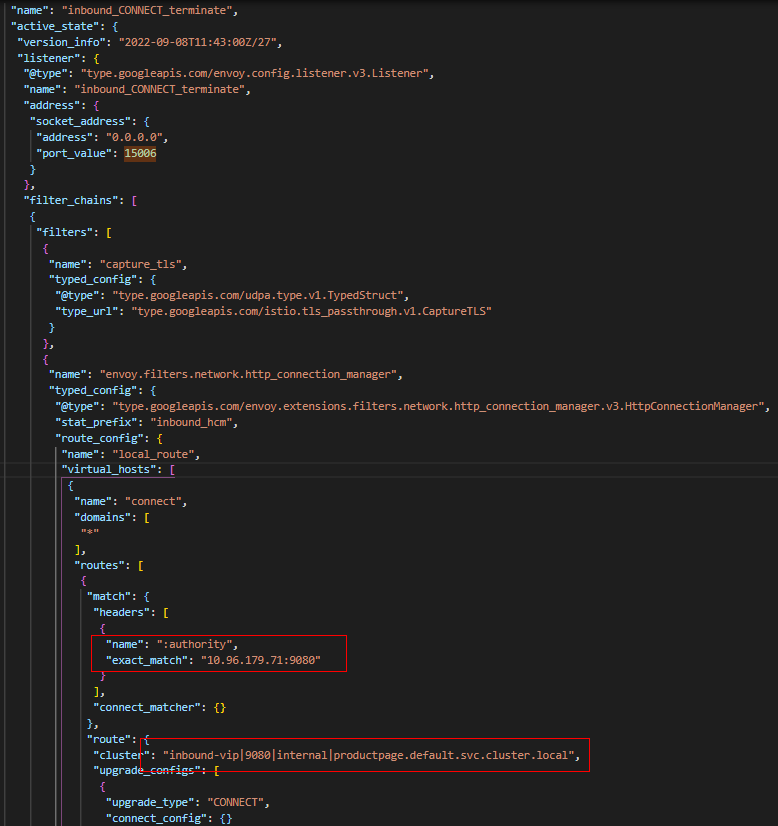
Task: Click the HttpConnectionManager type URL string
Action: click(441, 406)
